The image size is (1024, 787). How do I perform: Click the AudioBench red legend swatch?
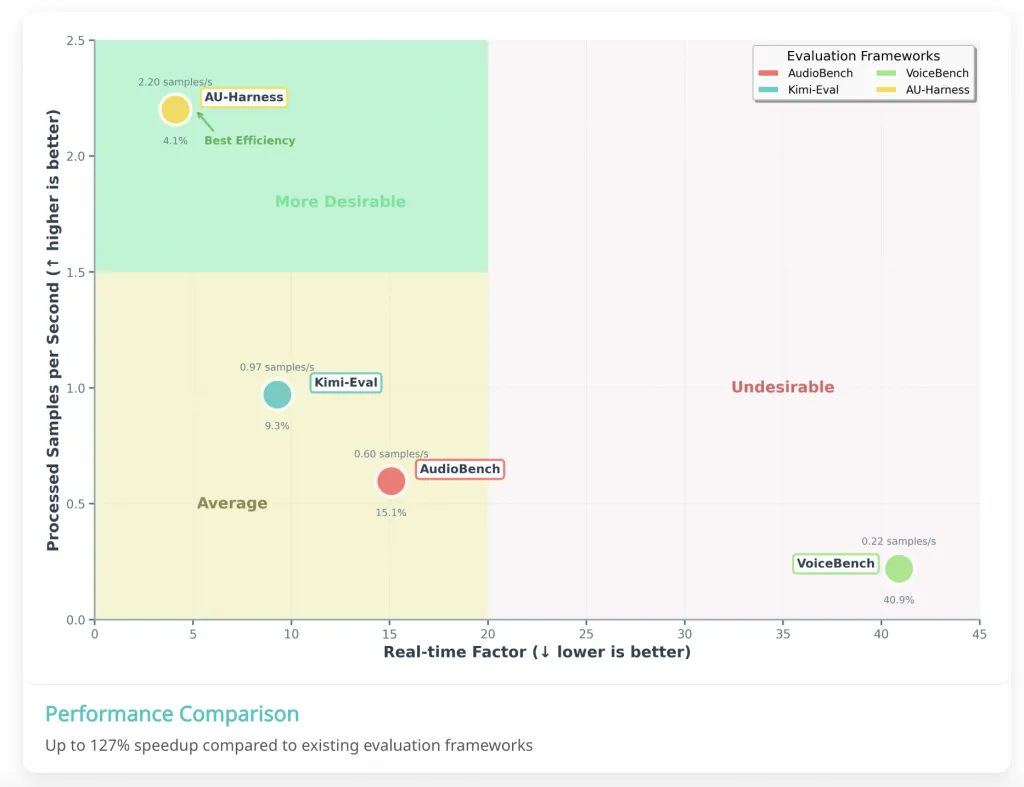(769, 74)
